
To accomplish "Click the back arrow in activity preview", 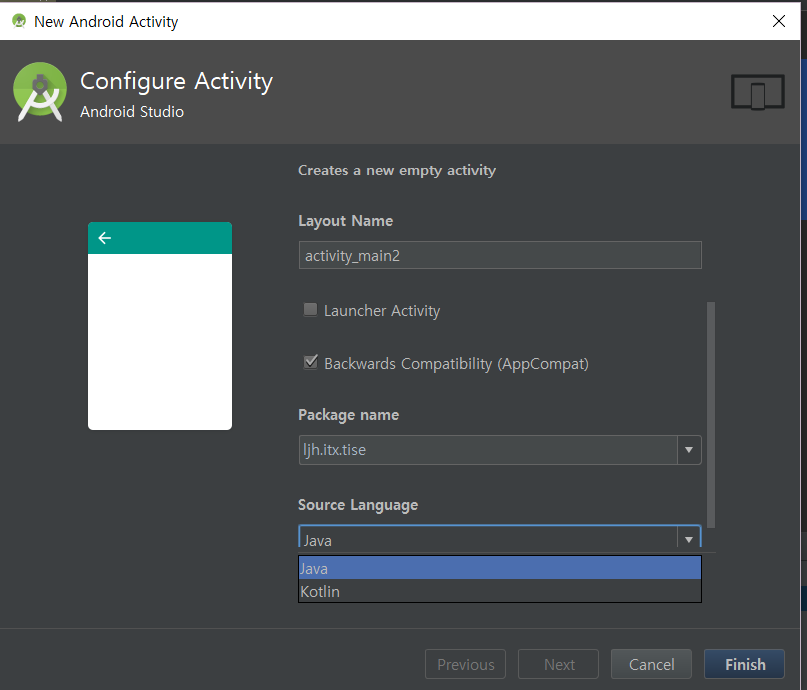I will [105, 238].
